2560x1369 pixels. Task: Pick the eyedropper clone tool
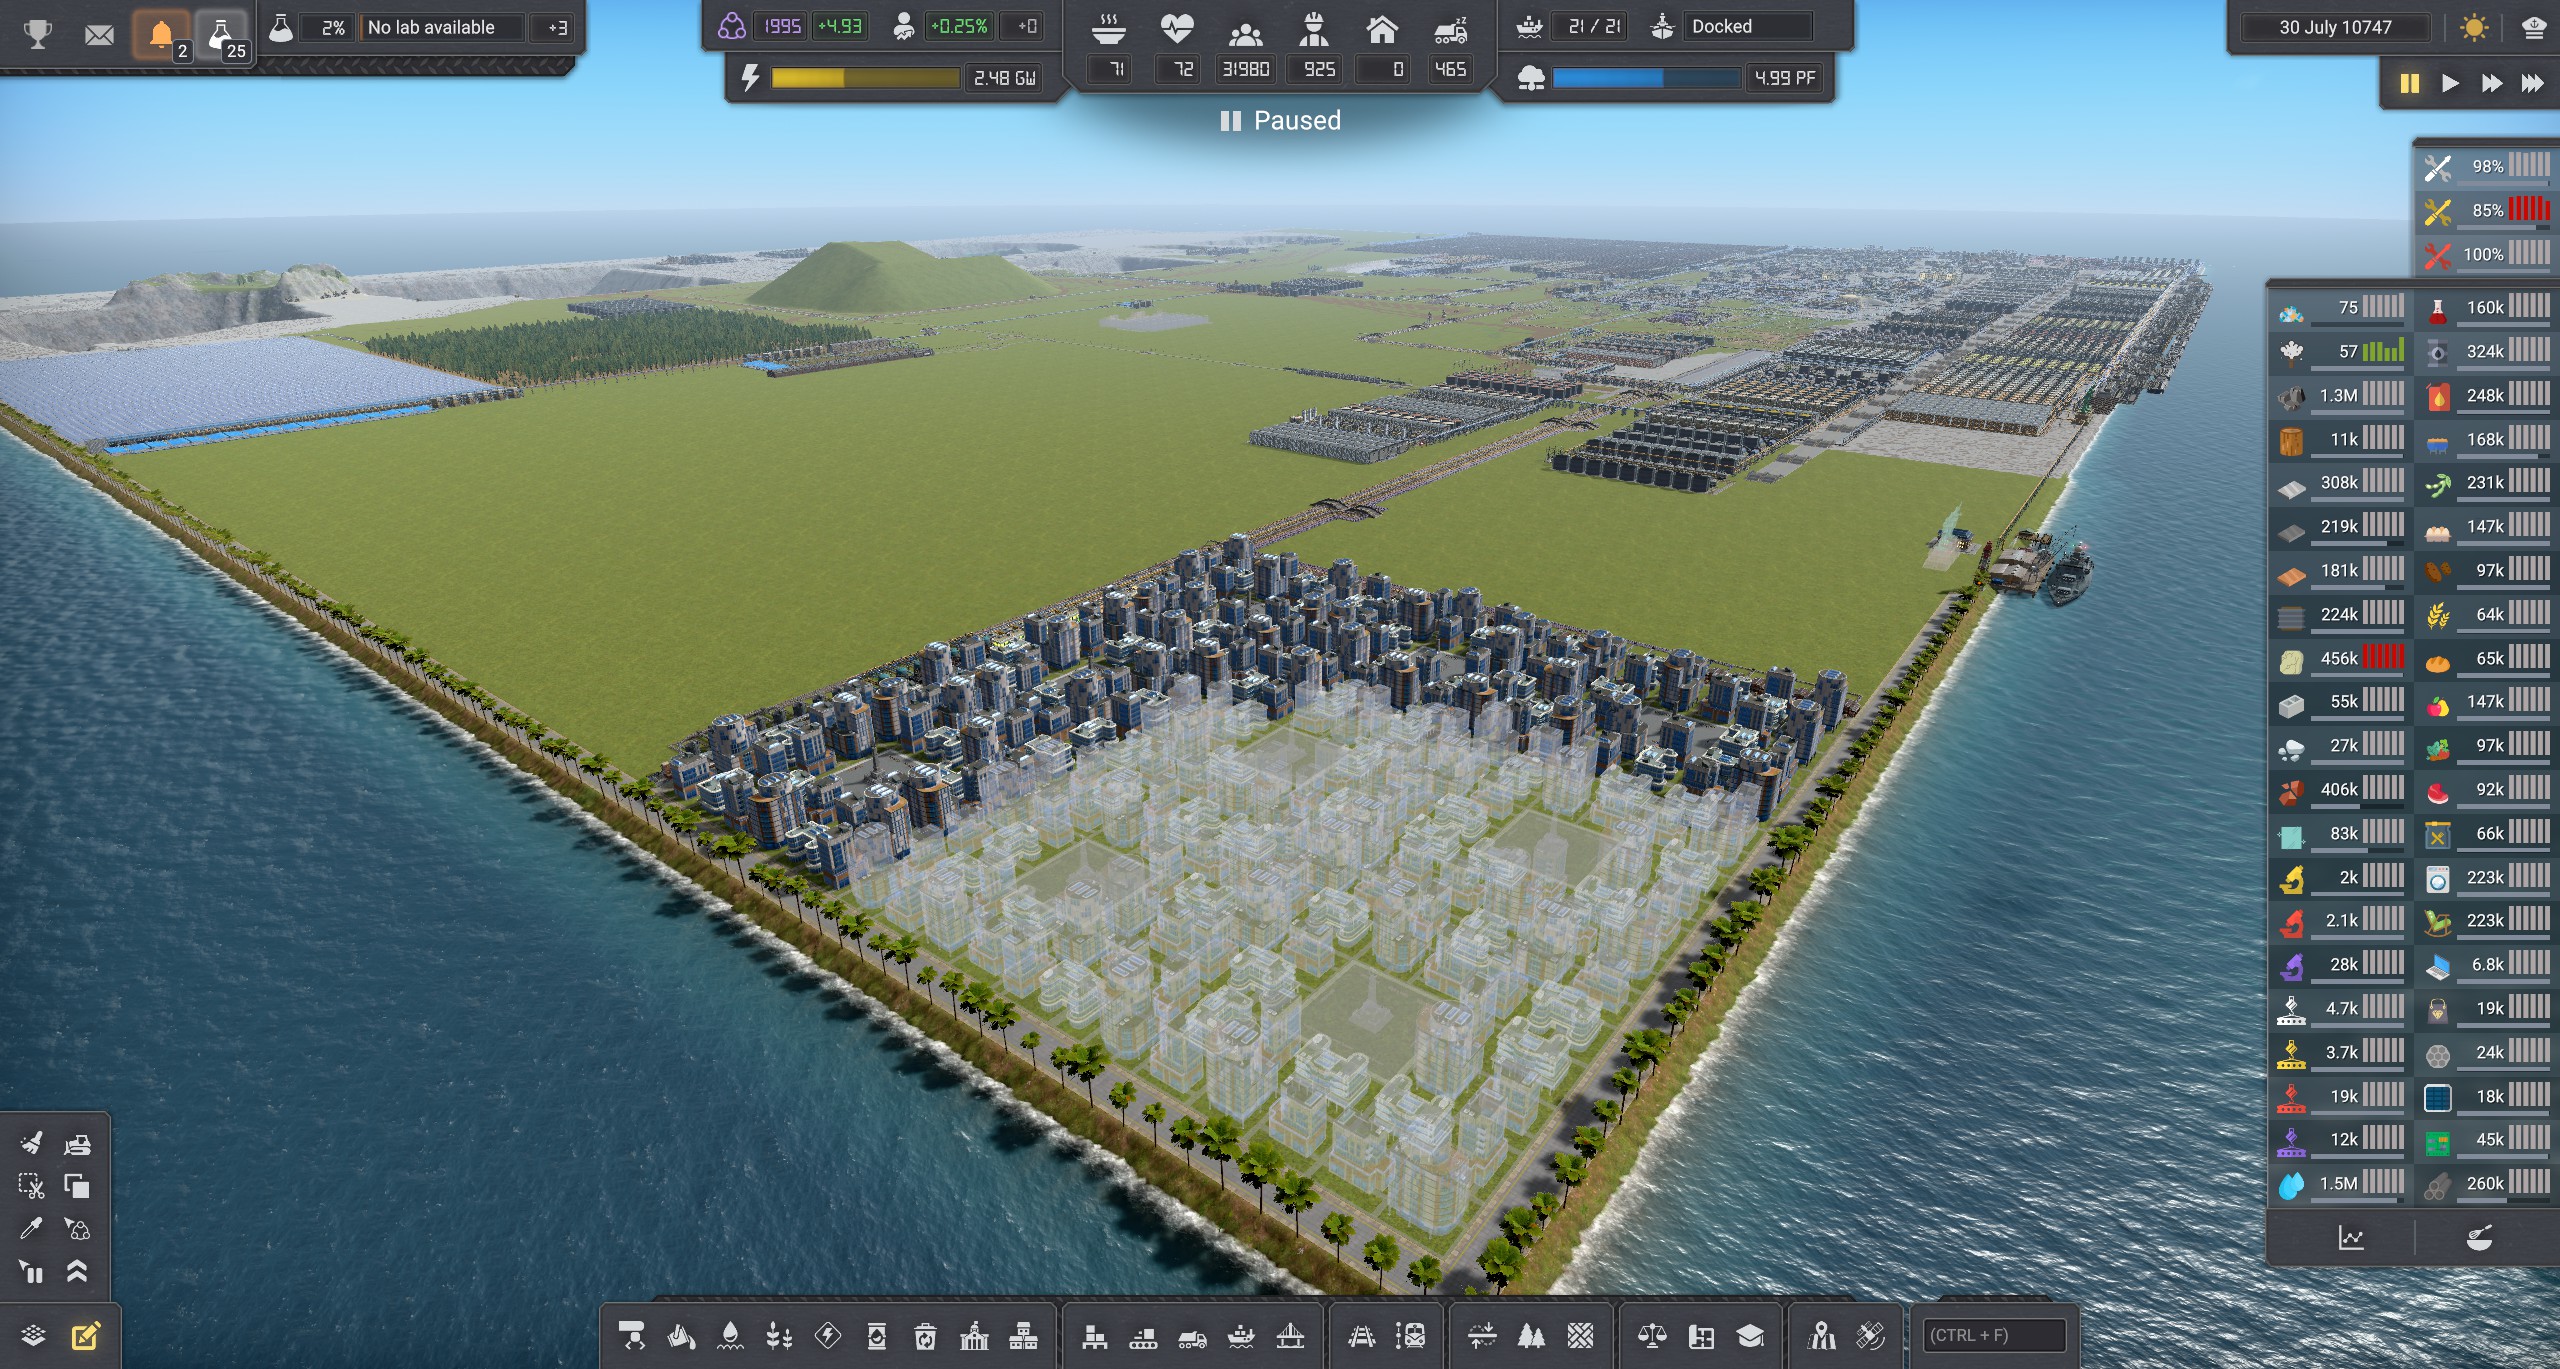tap(31, 1229)
